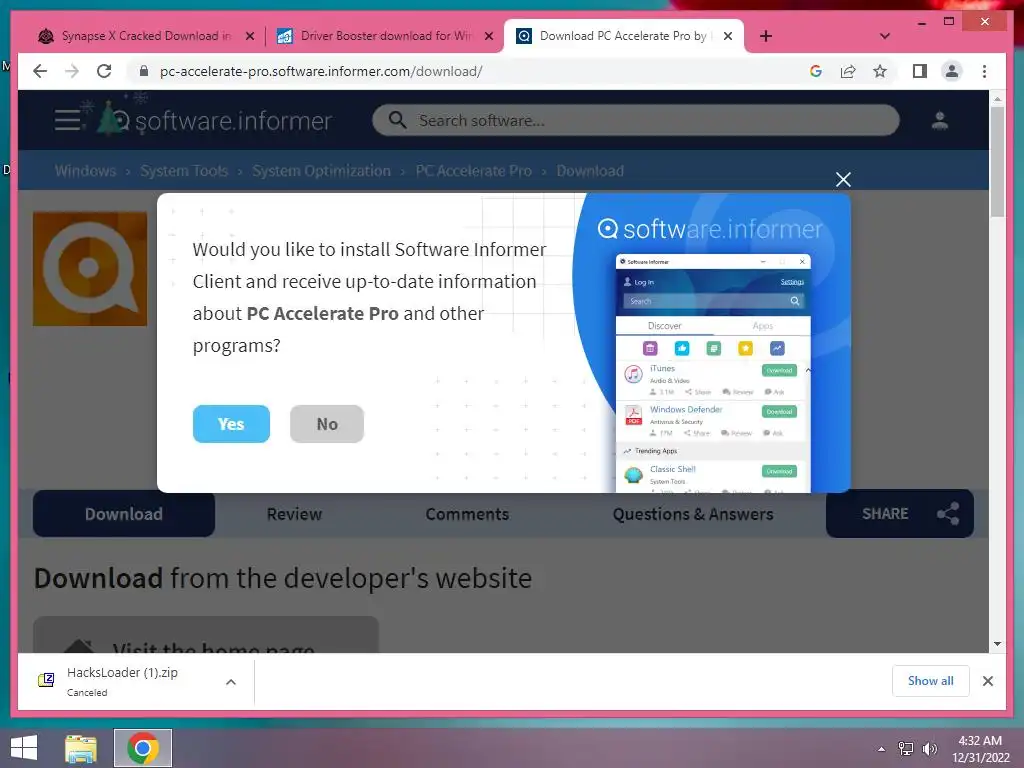Click the SHARE button
The height and width of the screenshot is (768, 1024).
pyautogui.click(x=899, y=514)
